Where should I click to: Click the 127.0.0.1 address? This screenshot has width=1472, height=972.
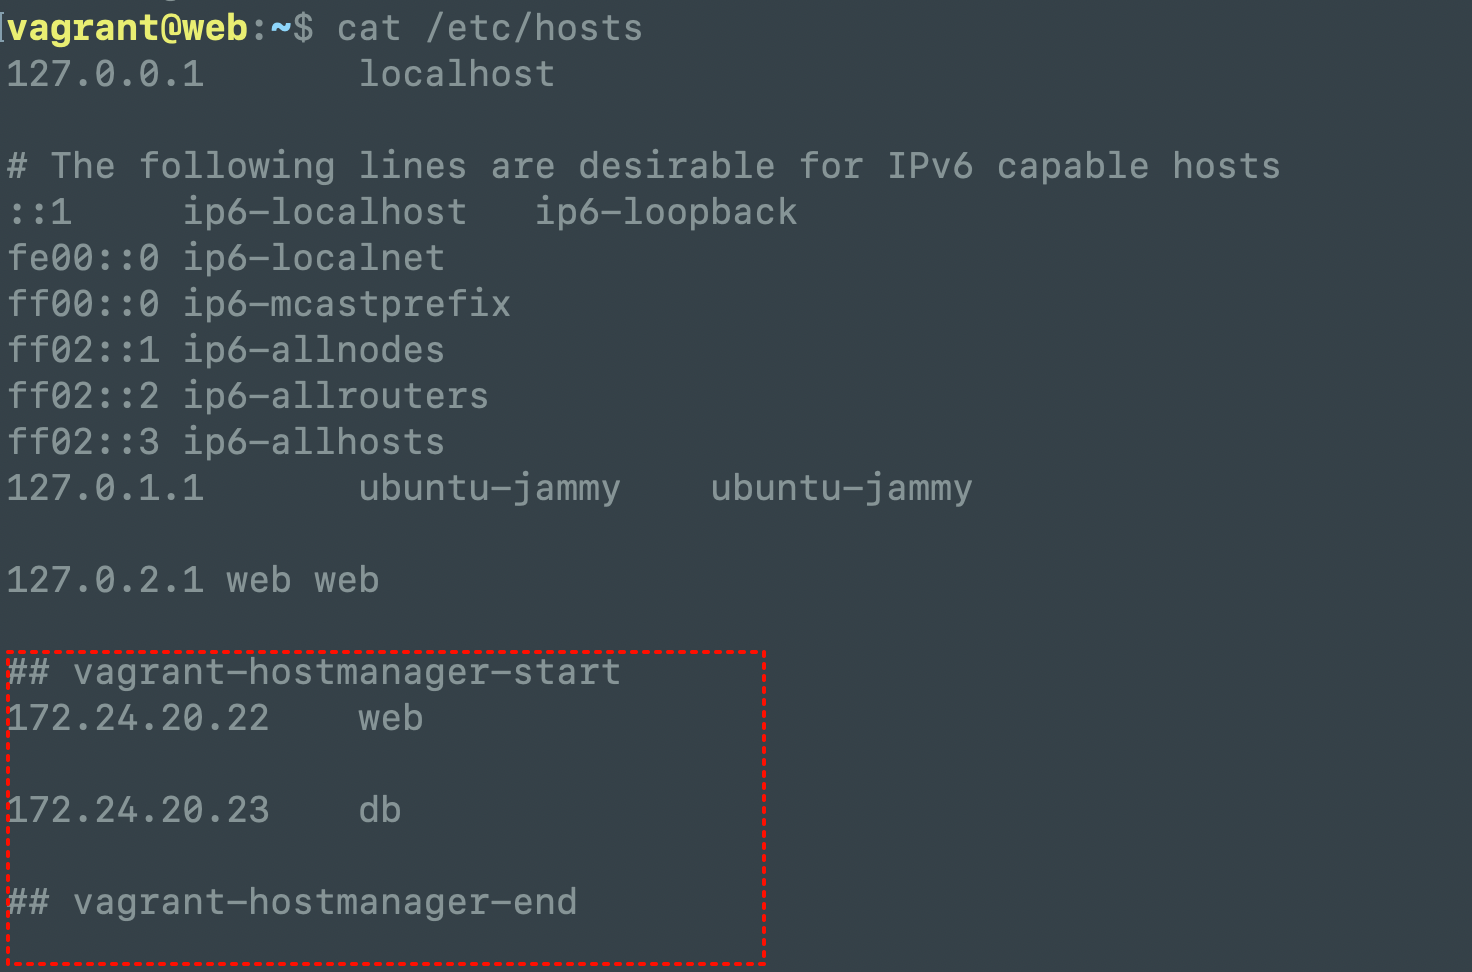tap(105, 74)
